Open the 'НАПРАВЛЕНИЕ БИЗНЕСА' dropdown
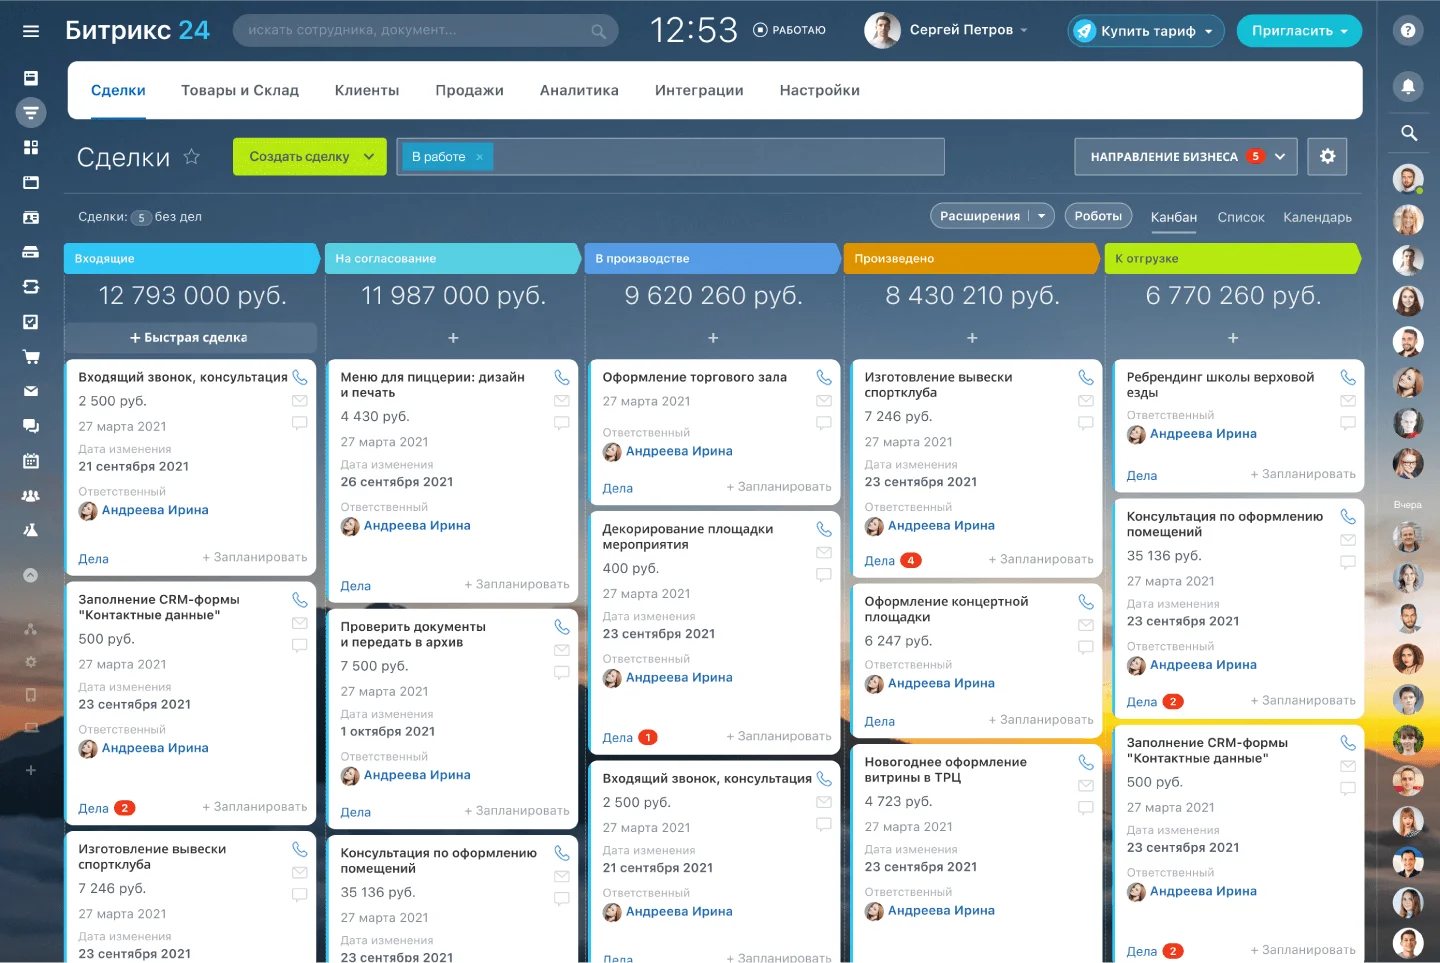 [1185, 156]
